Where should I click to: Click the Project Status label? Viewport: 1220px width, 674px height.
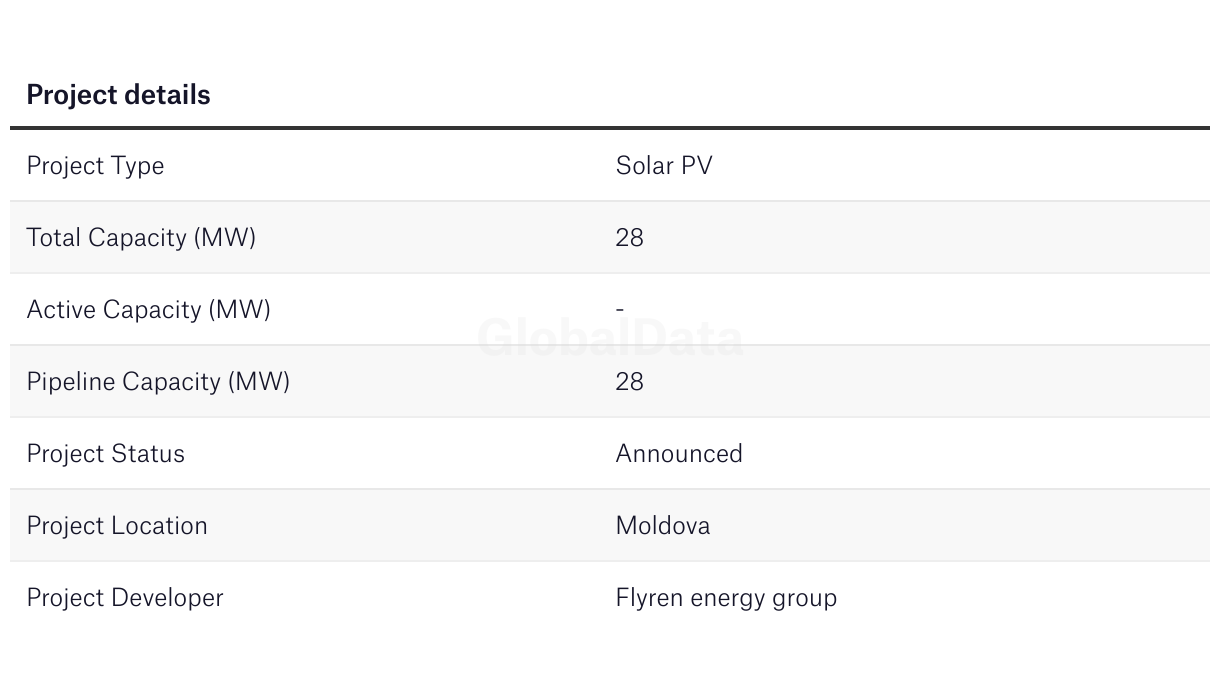105,454
